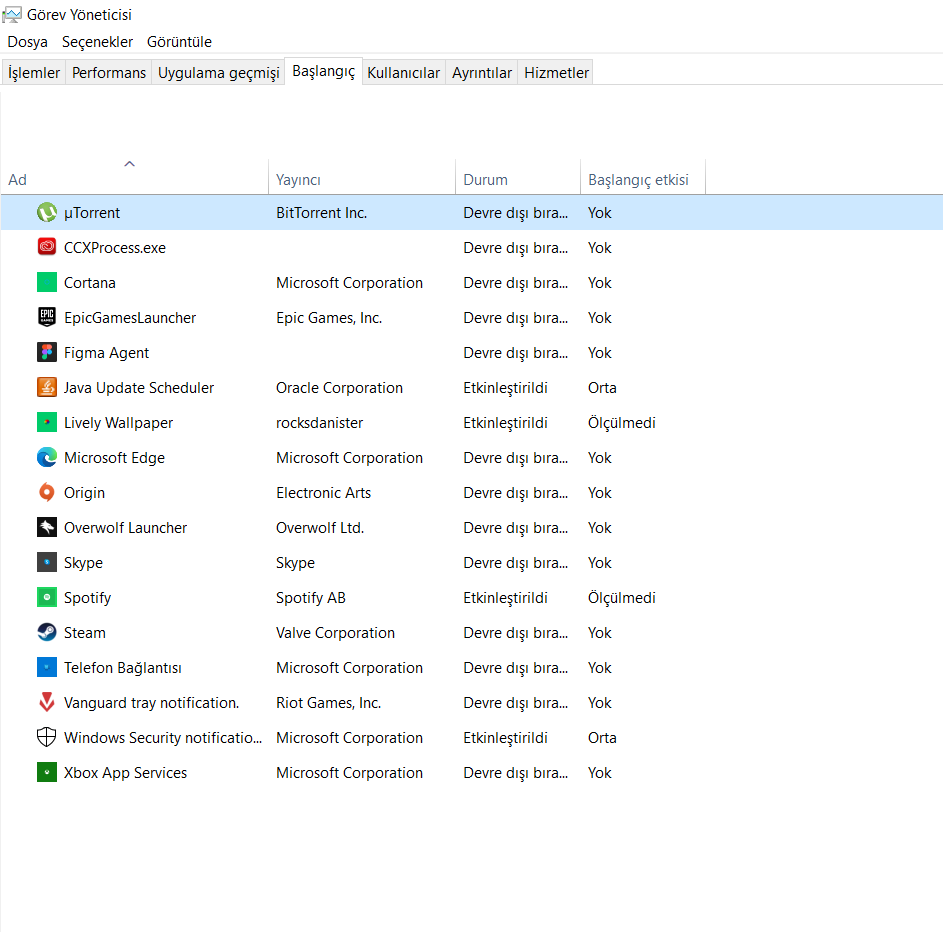Screen dimensions: 943x932
Task: Click the µTorrent icon
Action: tap(47, 212)
